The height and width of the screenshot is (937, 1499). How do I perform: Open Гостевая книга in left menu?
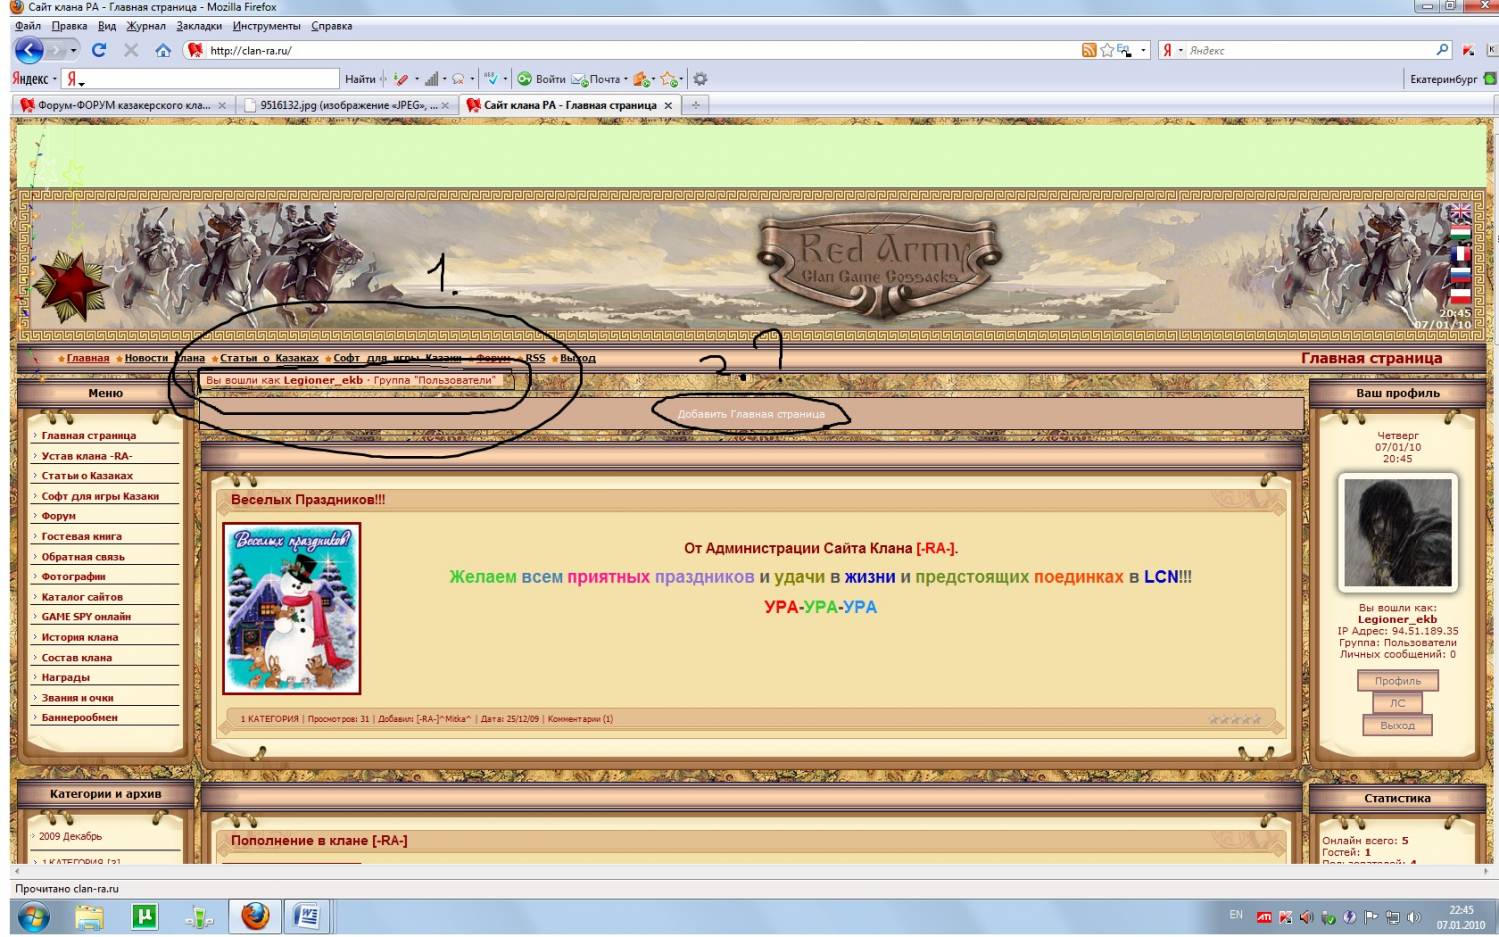tap(82, 536)
